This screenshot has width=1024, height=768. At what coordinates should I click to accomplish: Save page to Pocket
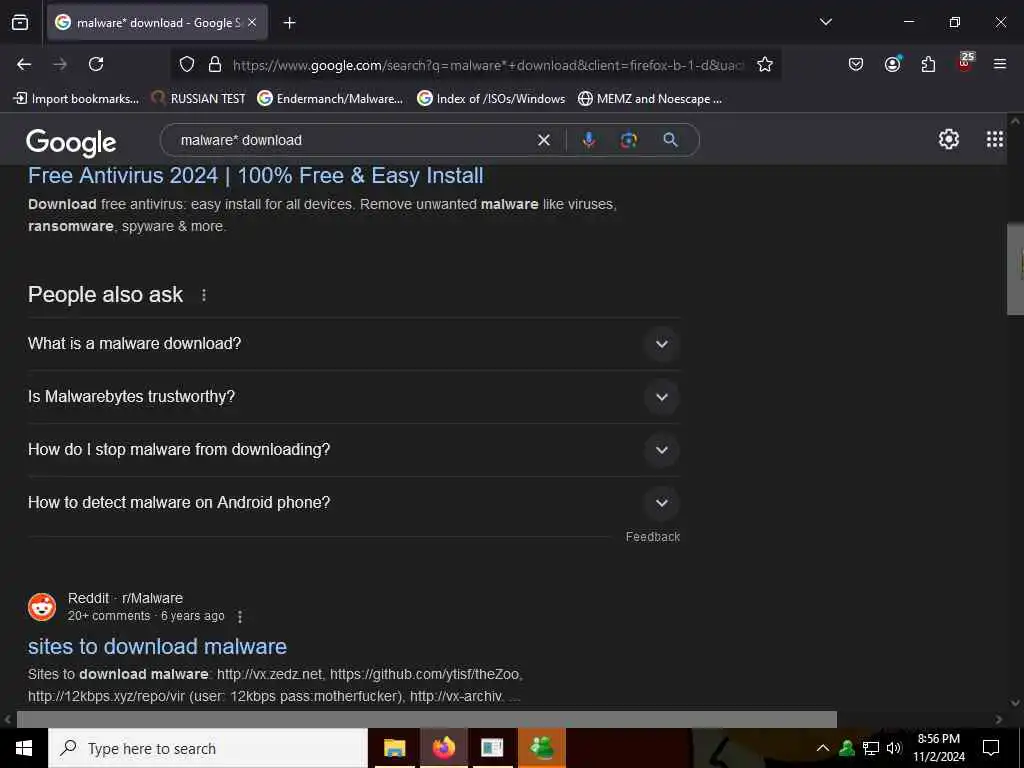856,64
